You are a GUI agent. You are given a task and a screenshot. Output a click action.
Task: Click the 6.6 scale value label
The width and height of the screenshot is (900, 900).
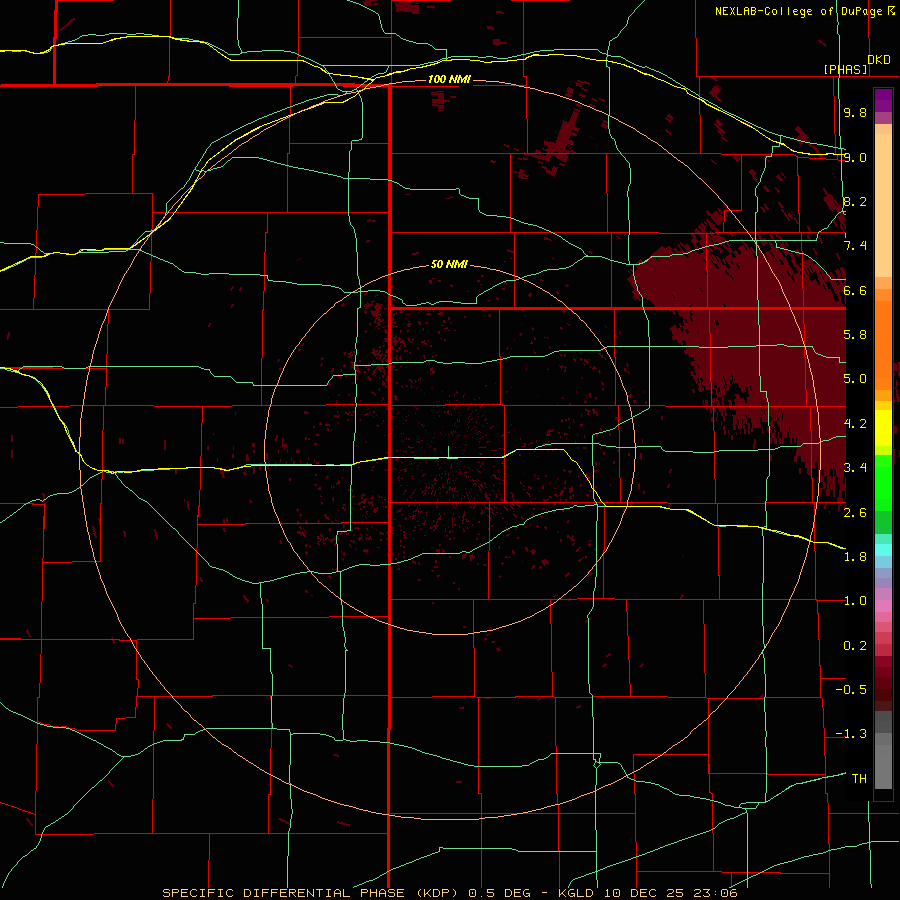(x=855, y=290)
